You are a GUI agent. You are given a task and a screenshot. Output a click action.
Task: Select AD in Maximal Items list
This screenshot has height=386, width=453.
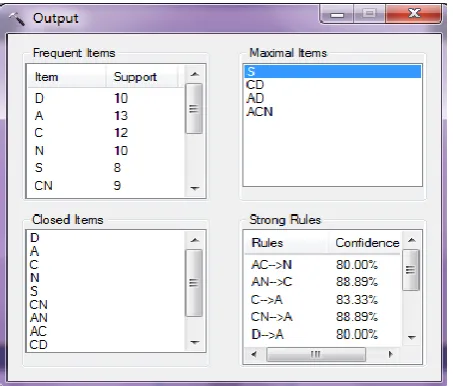pyautogui.click(x=255, y=98)
